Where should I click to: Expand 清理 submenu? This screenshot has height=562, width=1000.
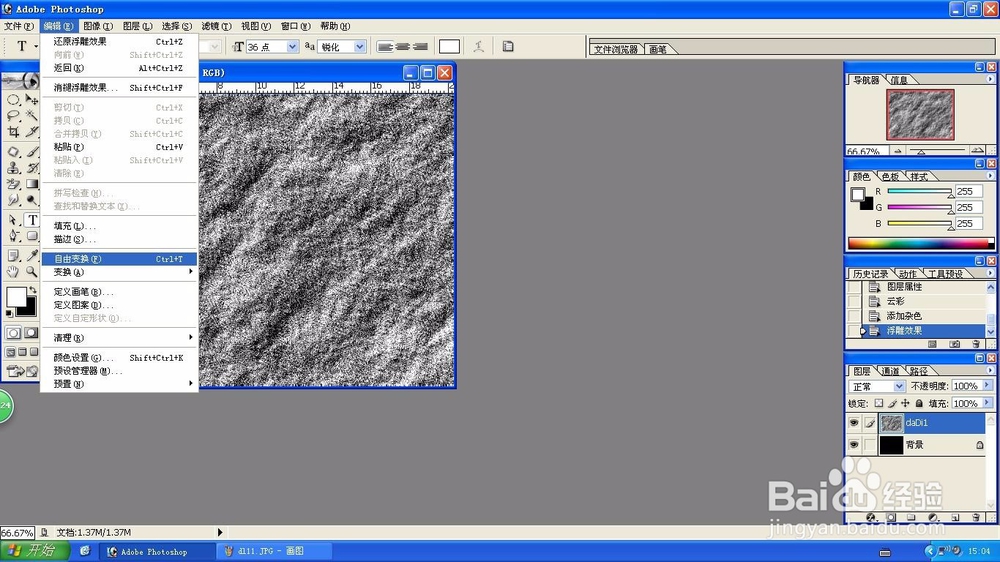[119, 338]
